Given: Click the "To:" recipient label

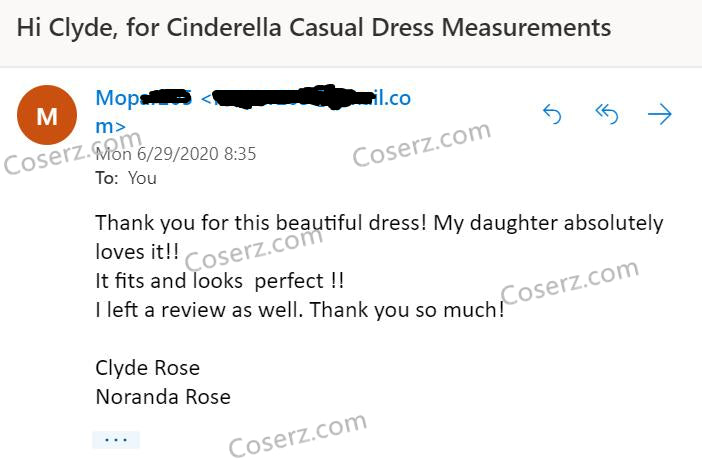Looking at the screenshot, I should click(x=106, y=178).
